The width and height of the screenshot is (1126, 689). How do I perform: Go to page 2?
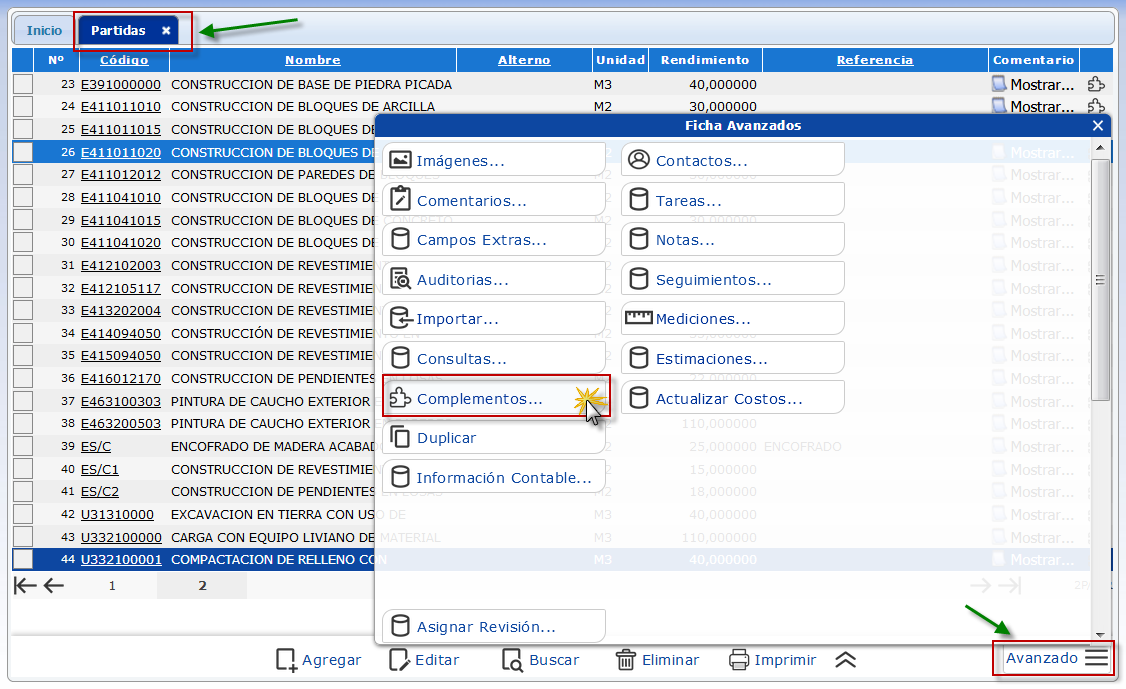(203, 586)
